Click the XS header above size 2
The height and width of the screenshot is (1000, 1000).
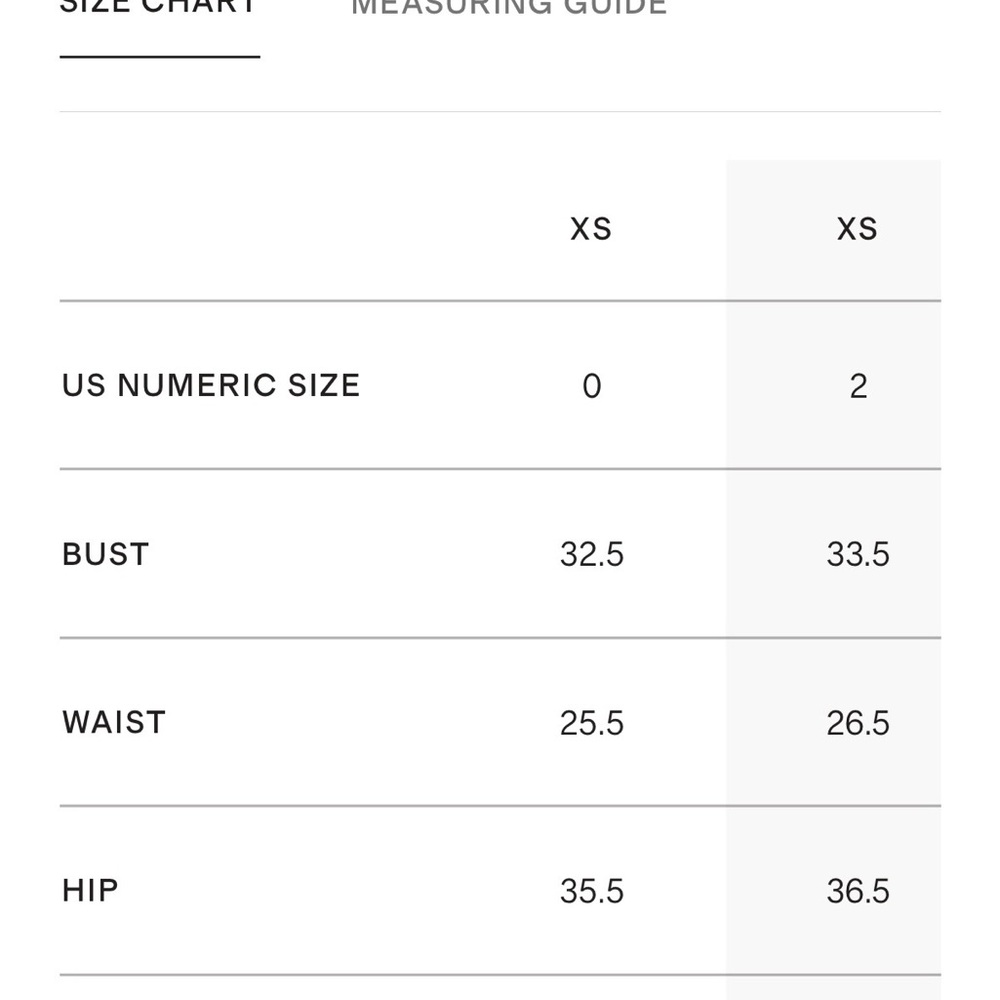click(x=857, y=229)
